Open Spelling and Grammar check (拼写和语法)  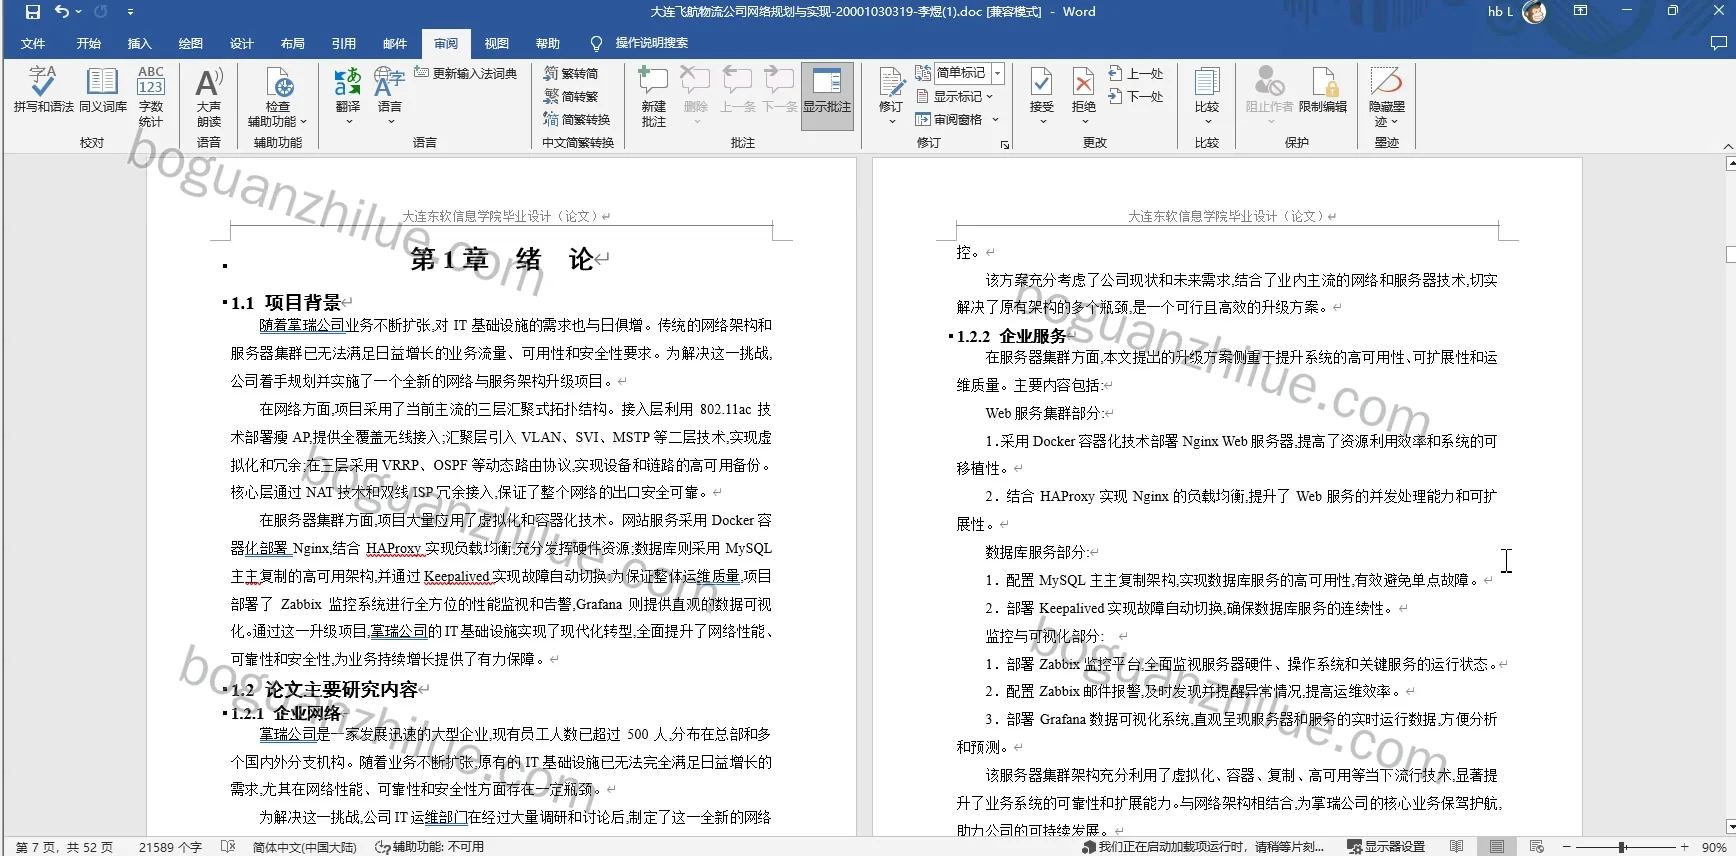coord(43,89)
